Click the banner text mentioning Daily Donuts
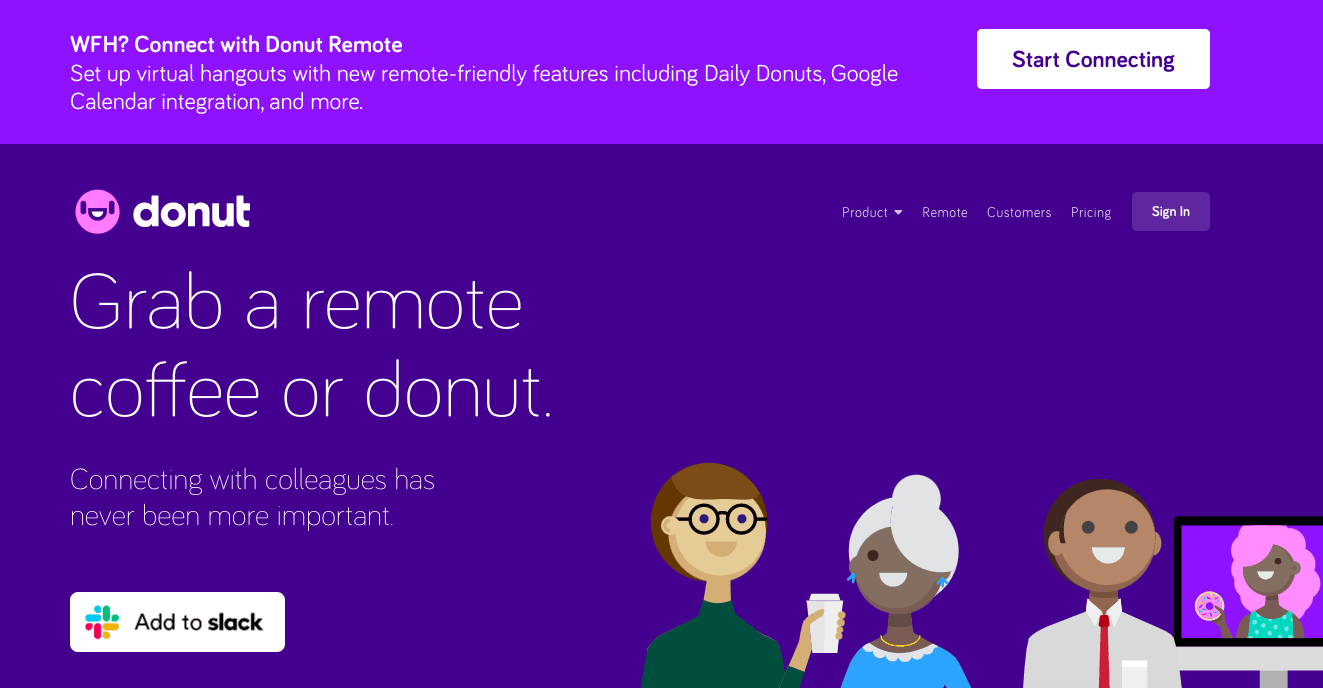Image resolution: width=1323 pixels, height=688 pixels. 484,87
